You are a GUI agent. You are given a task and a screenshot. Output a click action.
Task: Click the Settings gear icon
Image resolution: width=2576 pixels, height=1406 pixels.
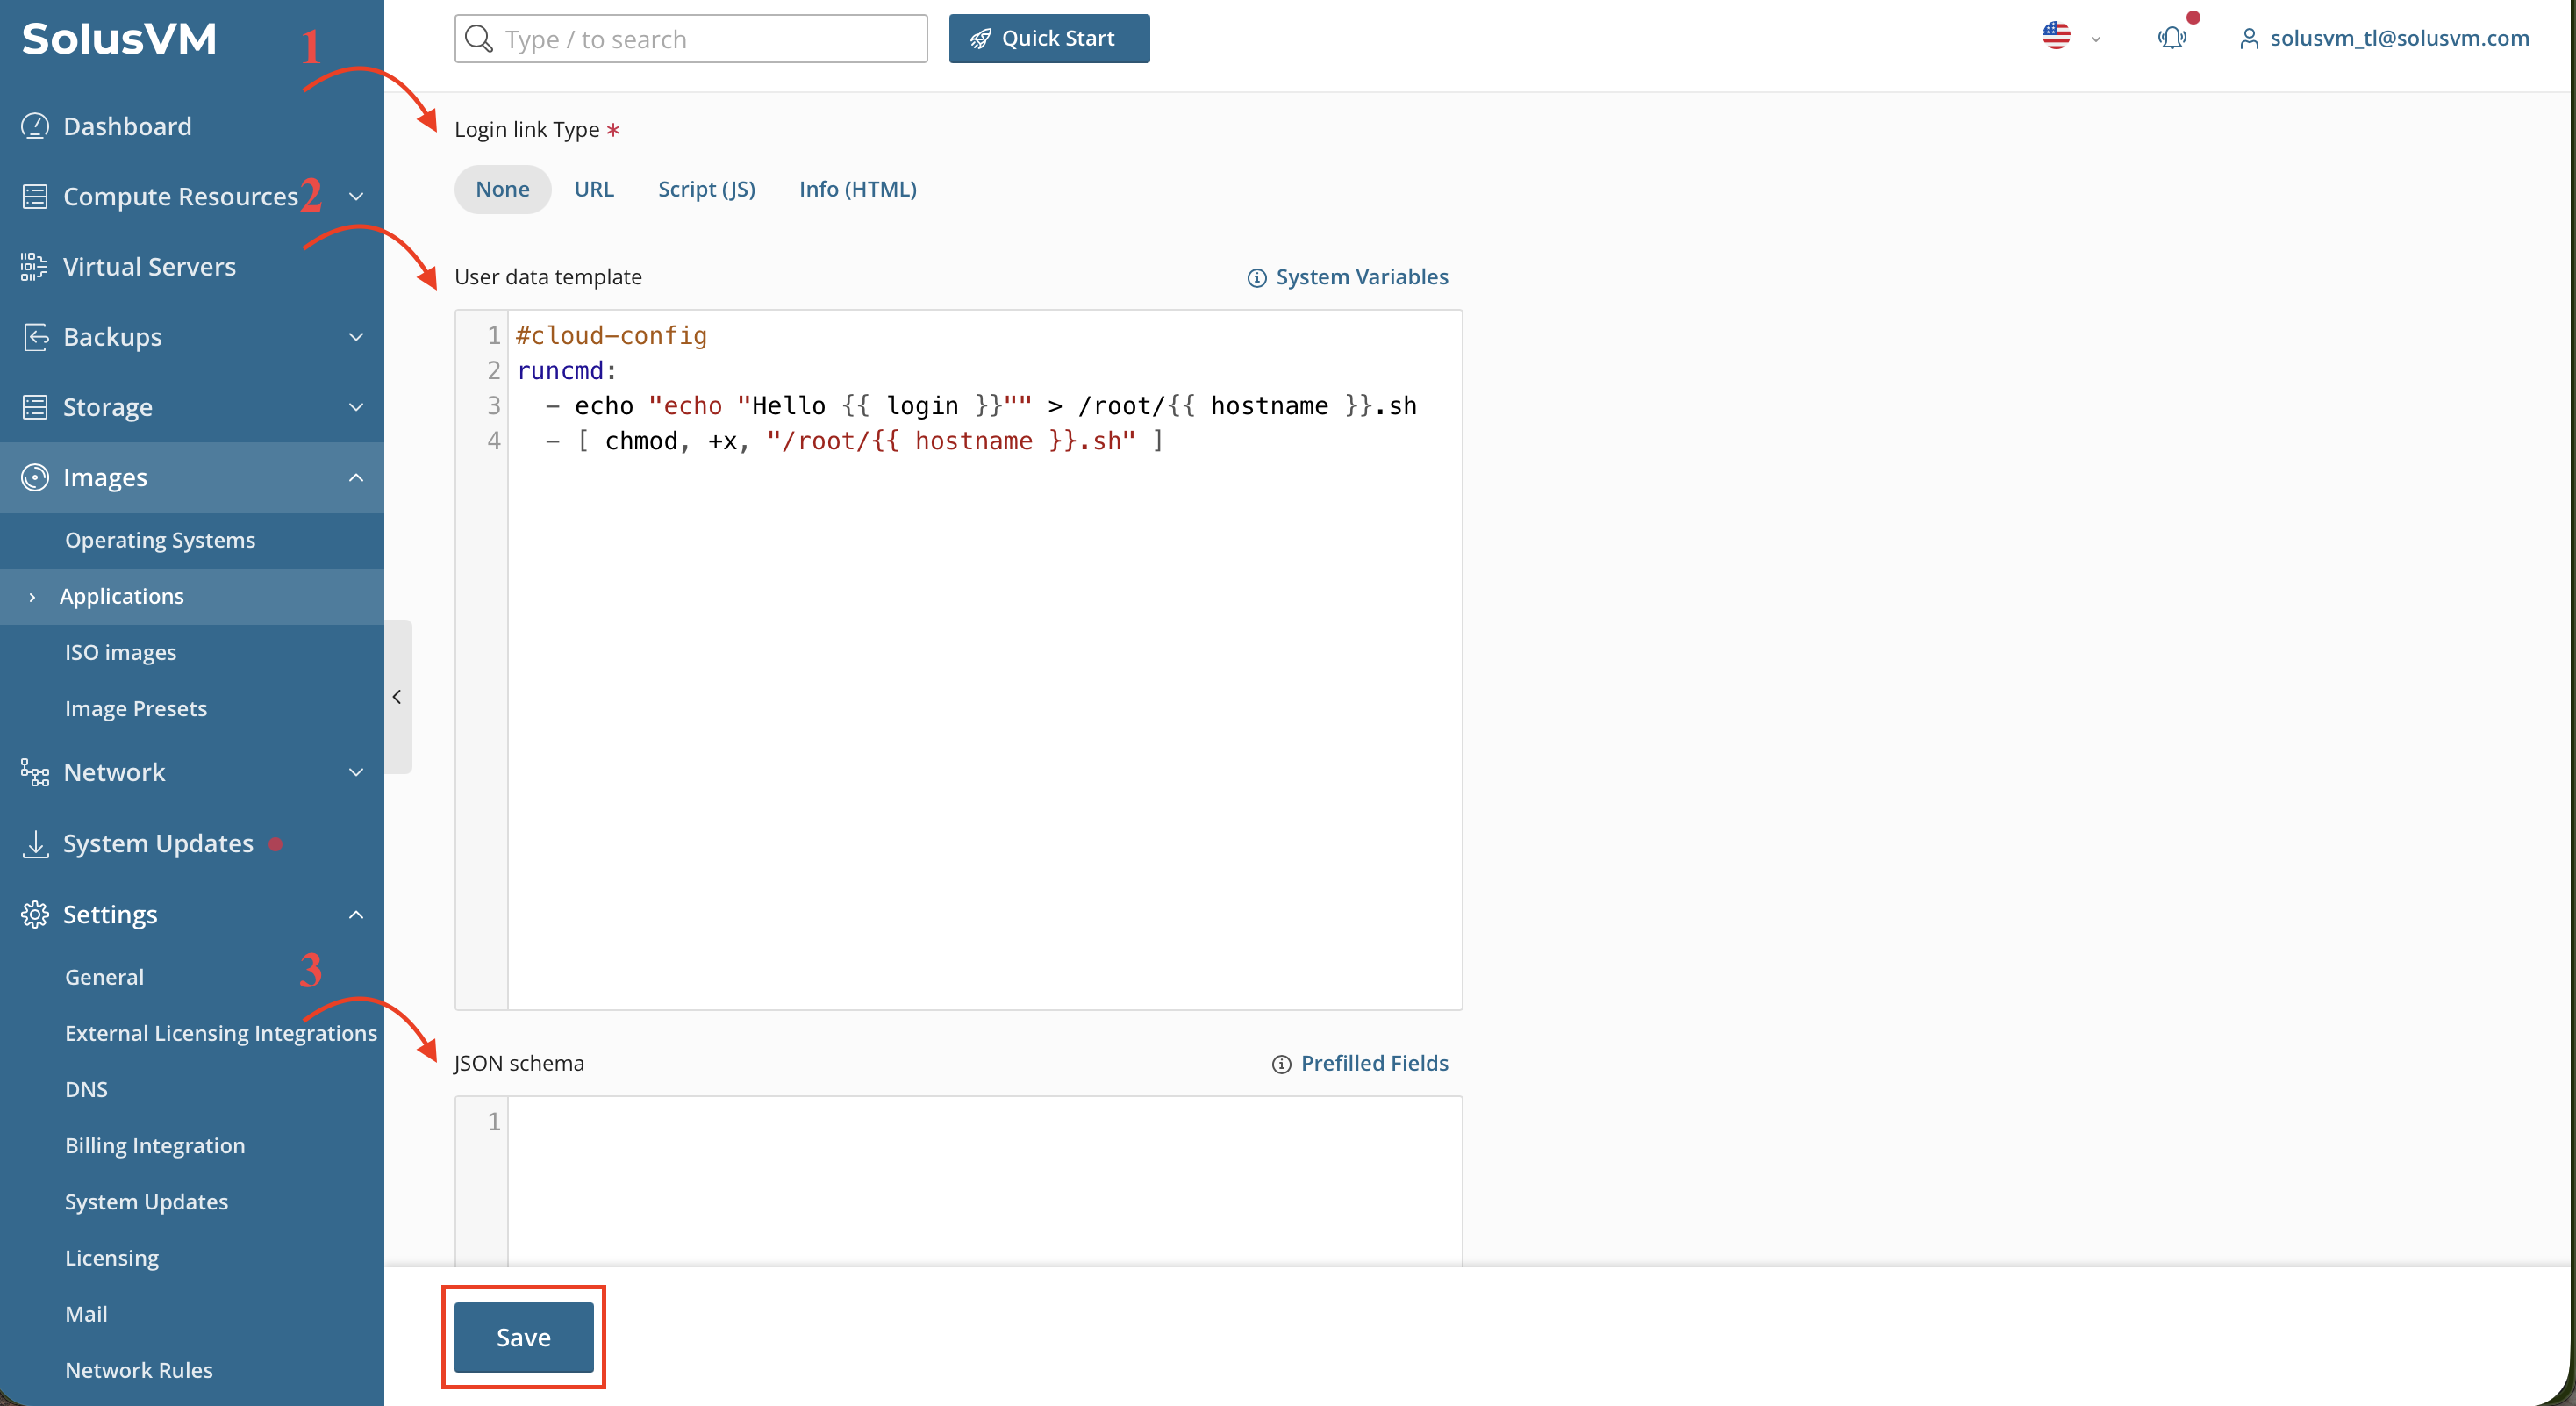tap(35, 914)
